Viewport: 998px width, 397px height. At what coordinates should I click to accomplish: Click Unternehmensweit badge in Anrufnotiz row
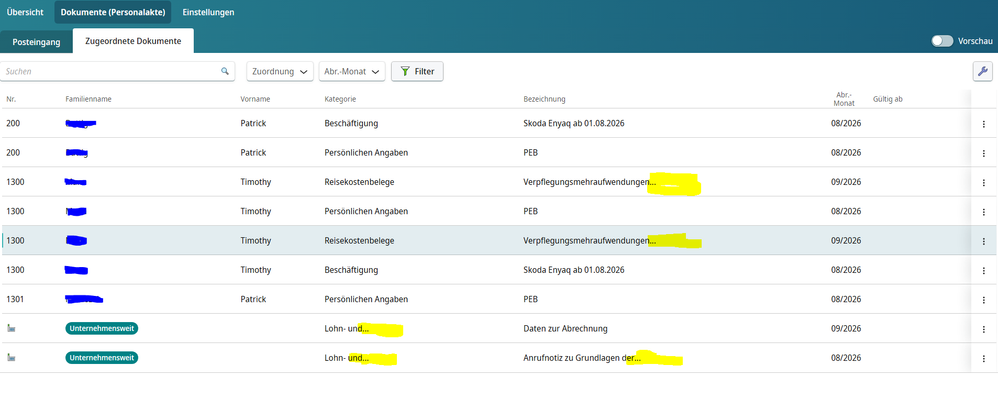(102, 358)
